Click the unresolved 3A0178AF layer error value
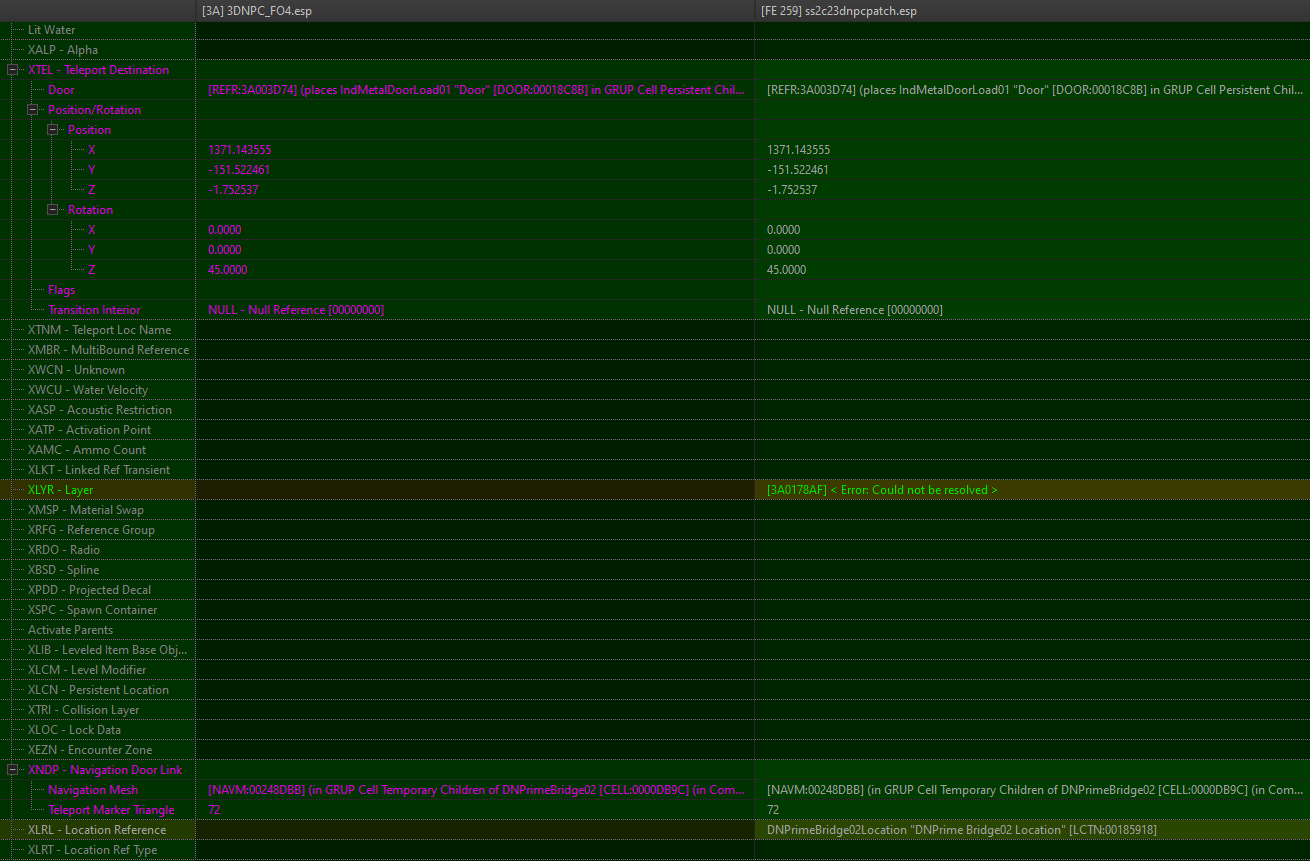 pos(881,490)
